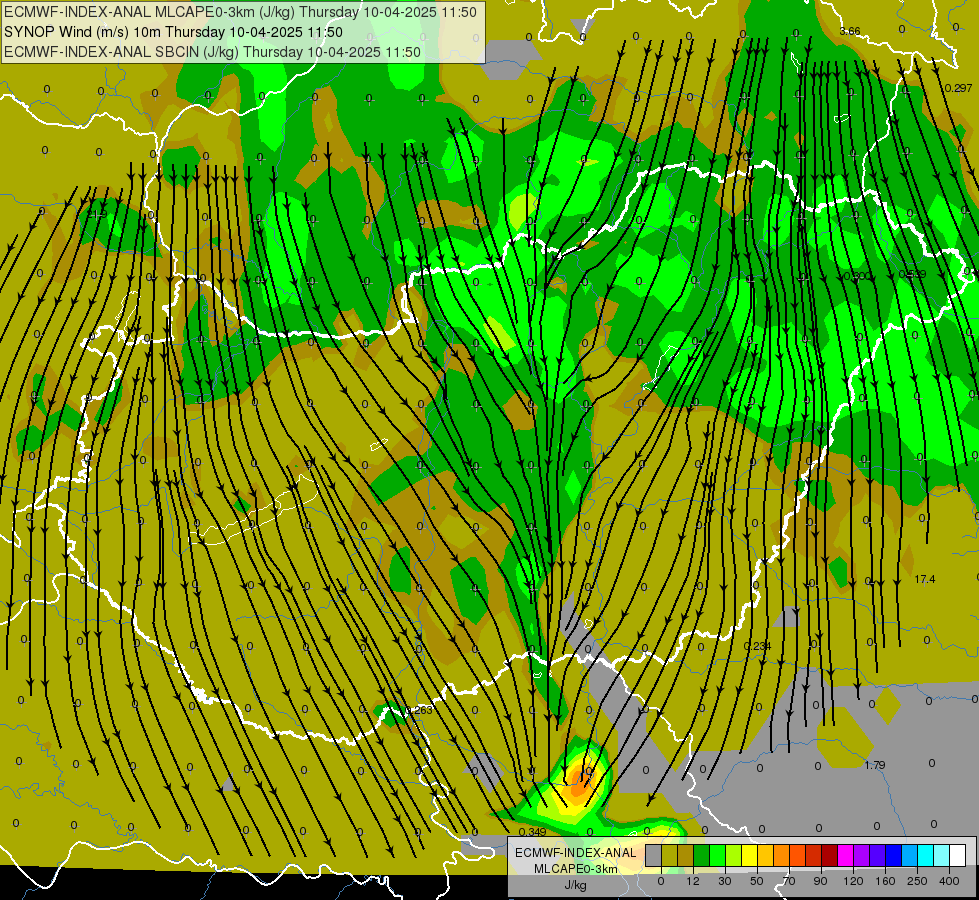Click the amber legend swatch after tick 50
This screenshot has width=979, height=900.
coord(766,855)
